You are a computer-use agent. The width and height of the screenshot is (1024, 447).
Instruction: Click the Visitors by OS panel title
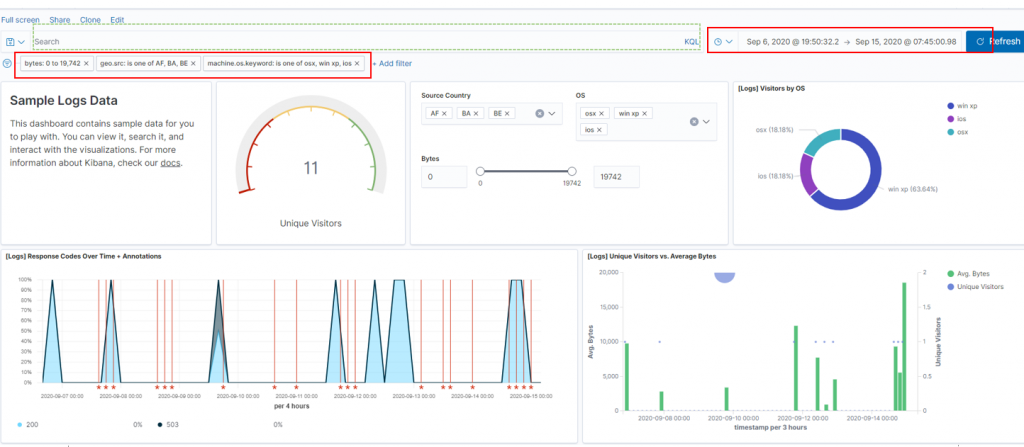771,88
